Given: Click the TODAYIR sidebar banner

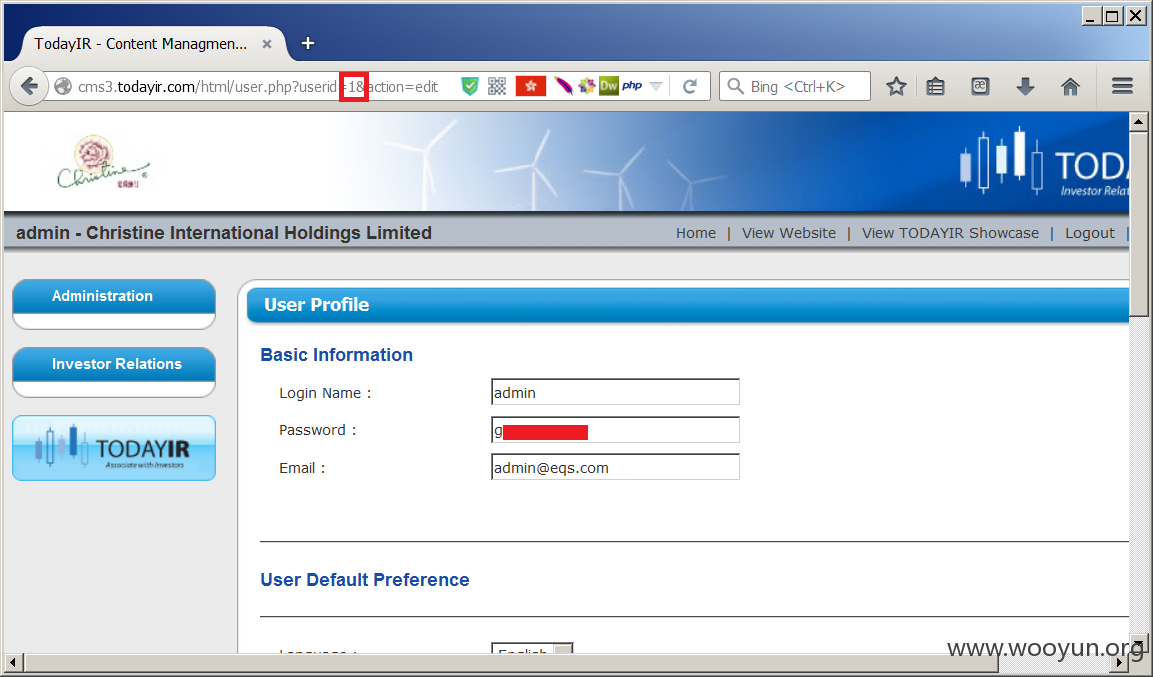Looking at the screenshot, I should click(x=114, y=448).
